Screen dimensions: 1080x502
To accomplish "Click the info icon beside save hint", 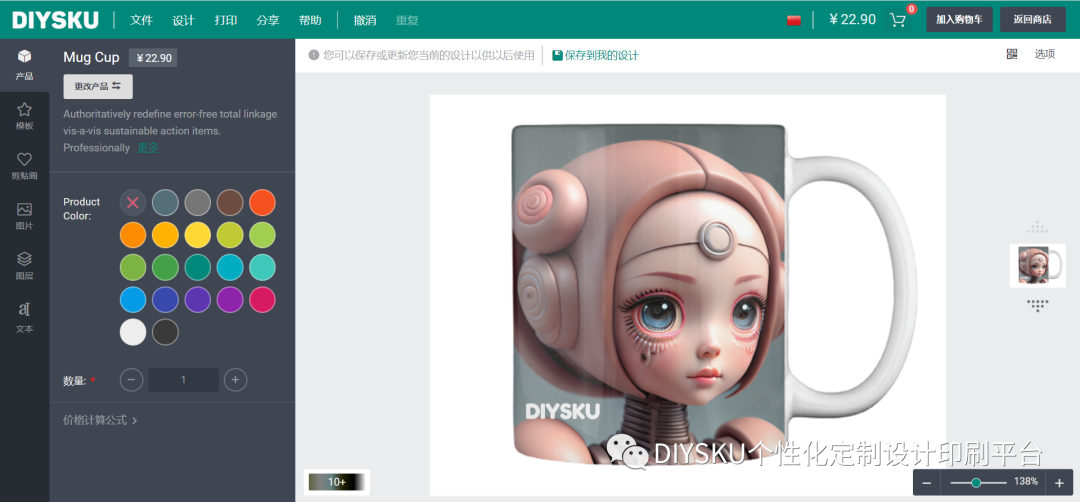I will pos(313,54).
